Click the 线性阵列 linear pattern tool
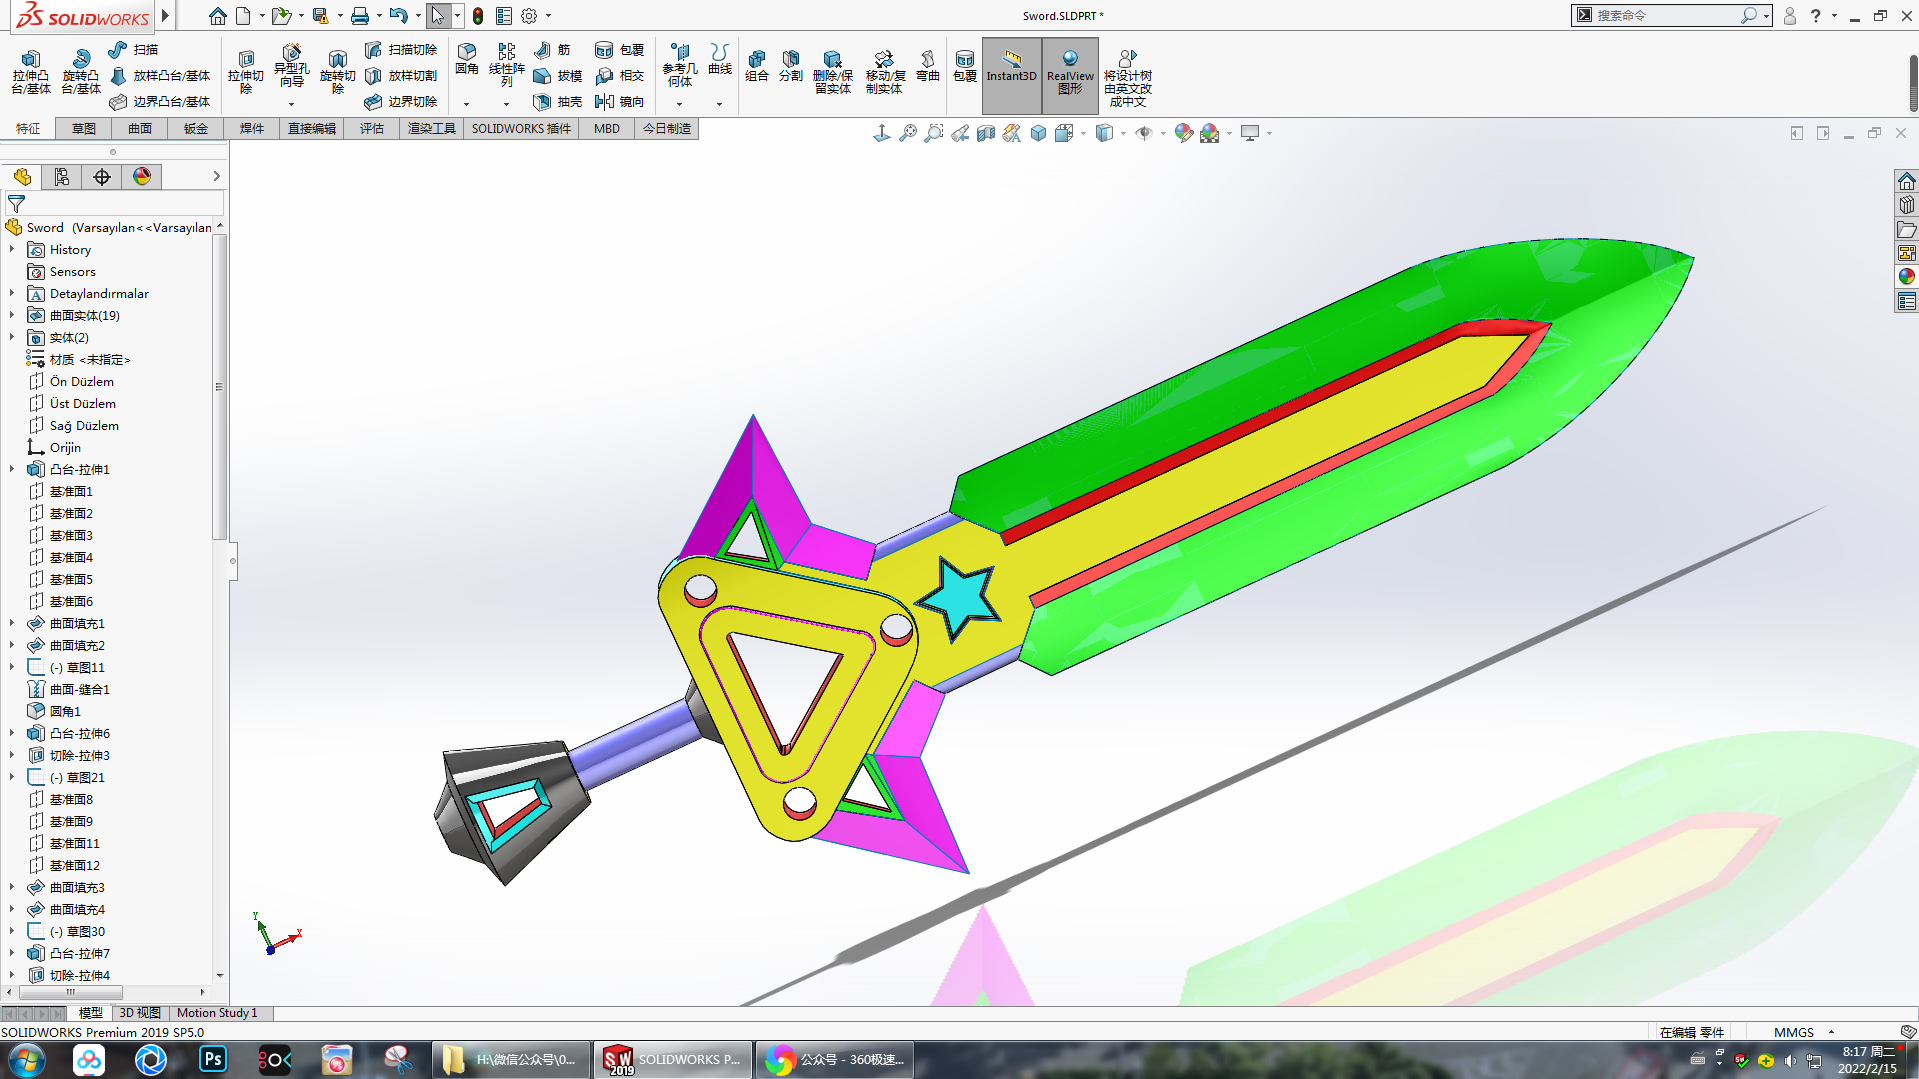The image size is (1919, 1079). pos(506,66)
